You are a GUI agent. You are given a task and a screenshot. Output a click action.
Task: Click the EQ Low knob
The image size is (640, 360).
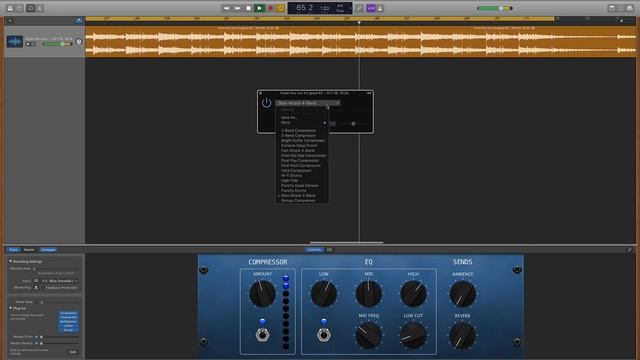click(x=324, y=293)
